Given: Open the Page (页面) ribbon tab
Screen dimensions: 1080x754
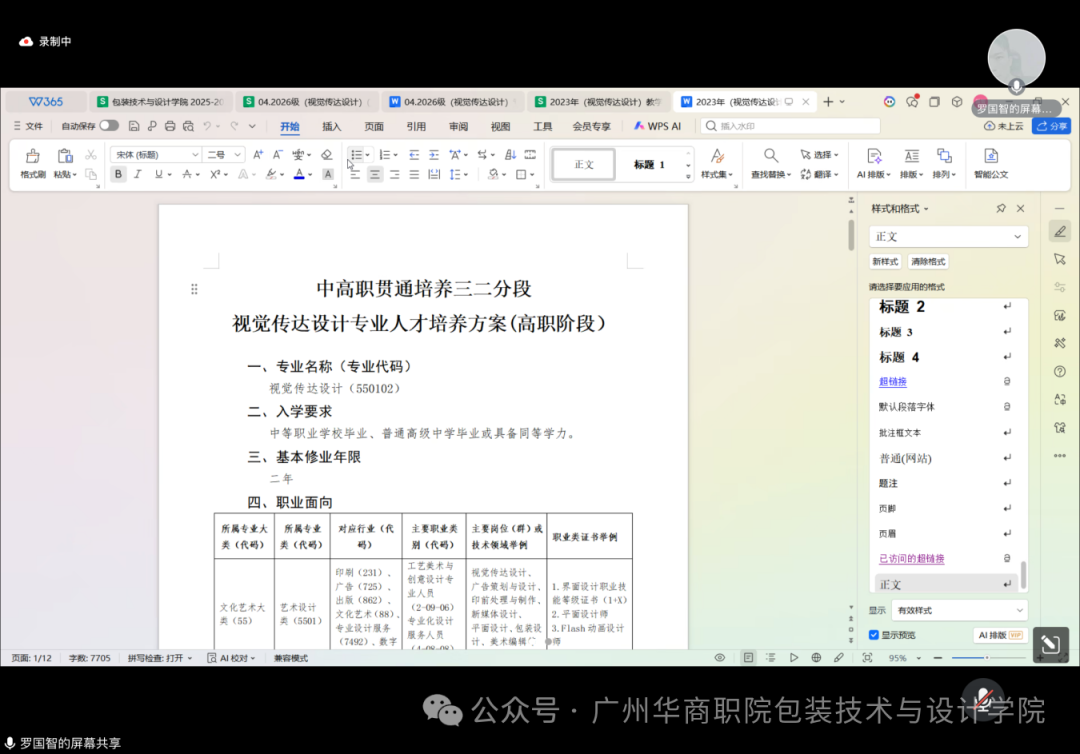Looking at the screenshot, I should pos(374,126).
